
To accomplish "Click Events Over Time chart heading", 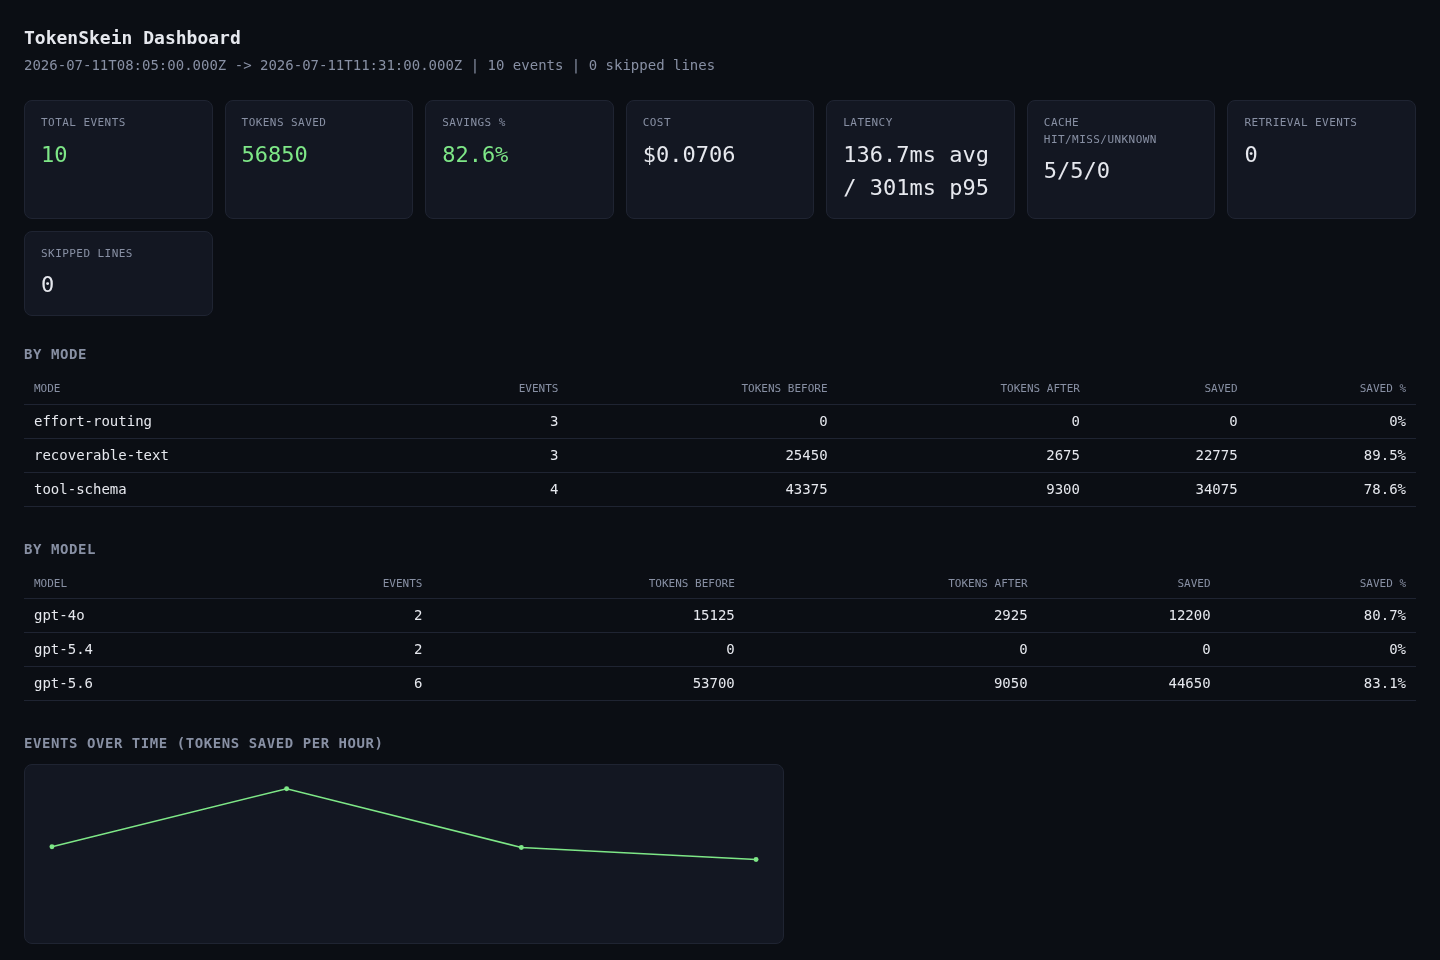I will pyautogui.click(x=203, y=743).
